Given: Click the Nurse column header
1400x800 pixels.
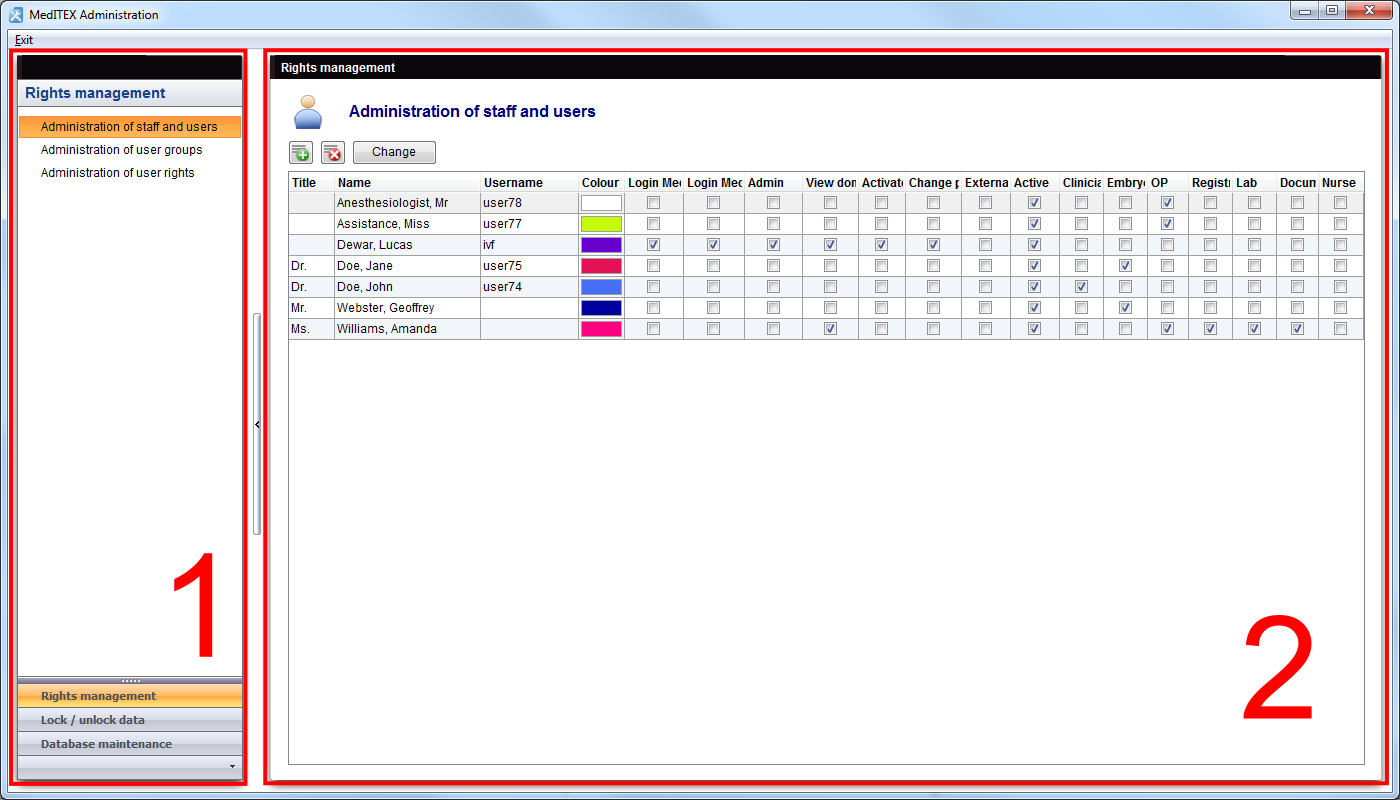Looking at the screenshot, I should click(x=1340, y=183).
